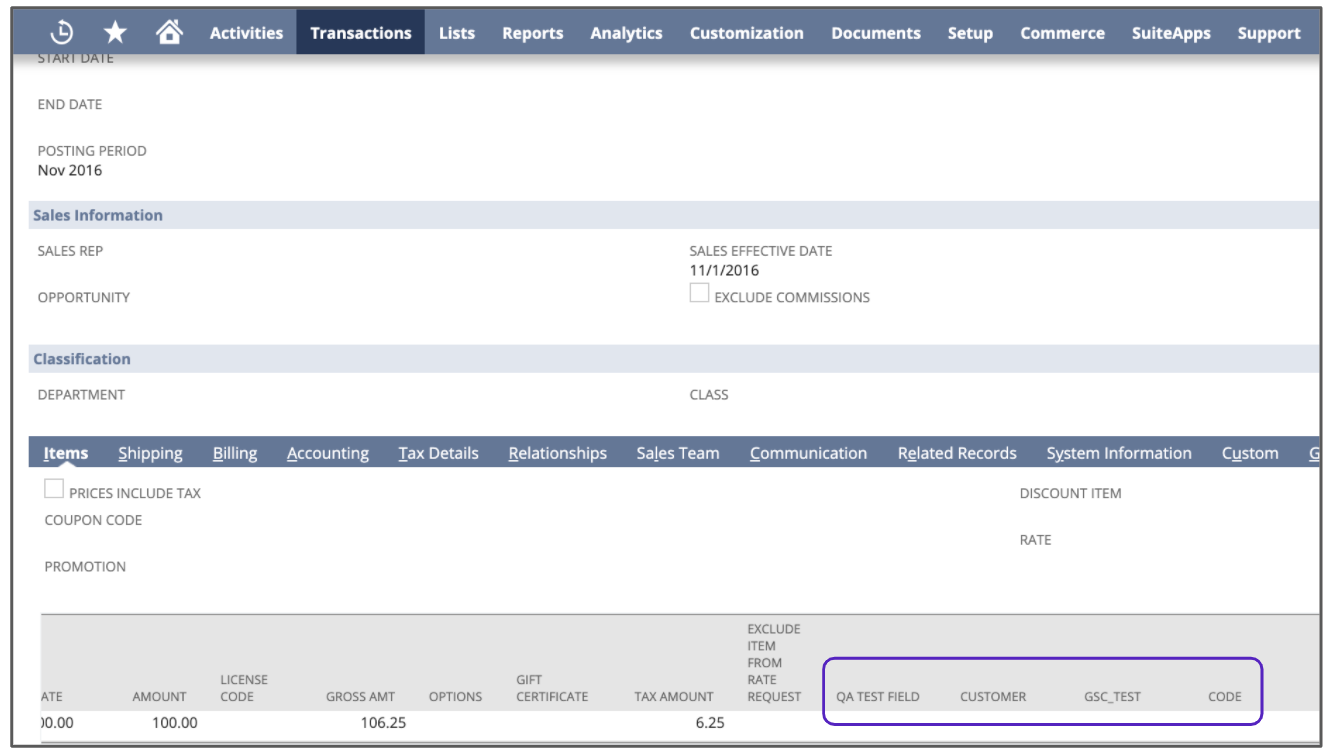Open the Reports menu
Image resolution: width=1334 pixels, height=756 pixels.
[x=532, y=33]
